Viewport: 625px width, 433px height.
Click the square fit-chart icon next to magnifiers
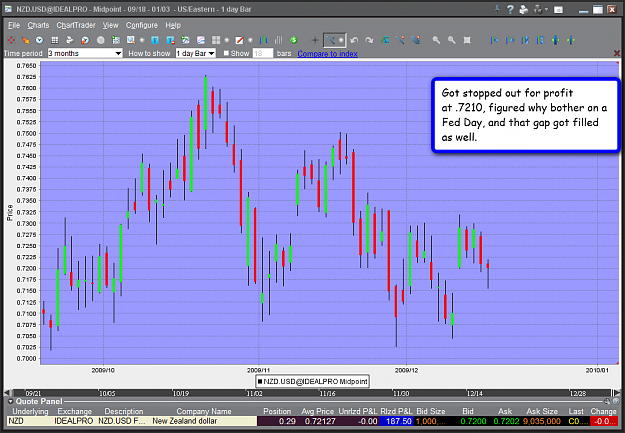click(467, 40)
